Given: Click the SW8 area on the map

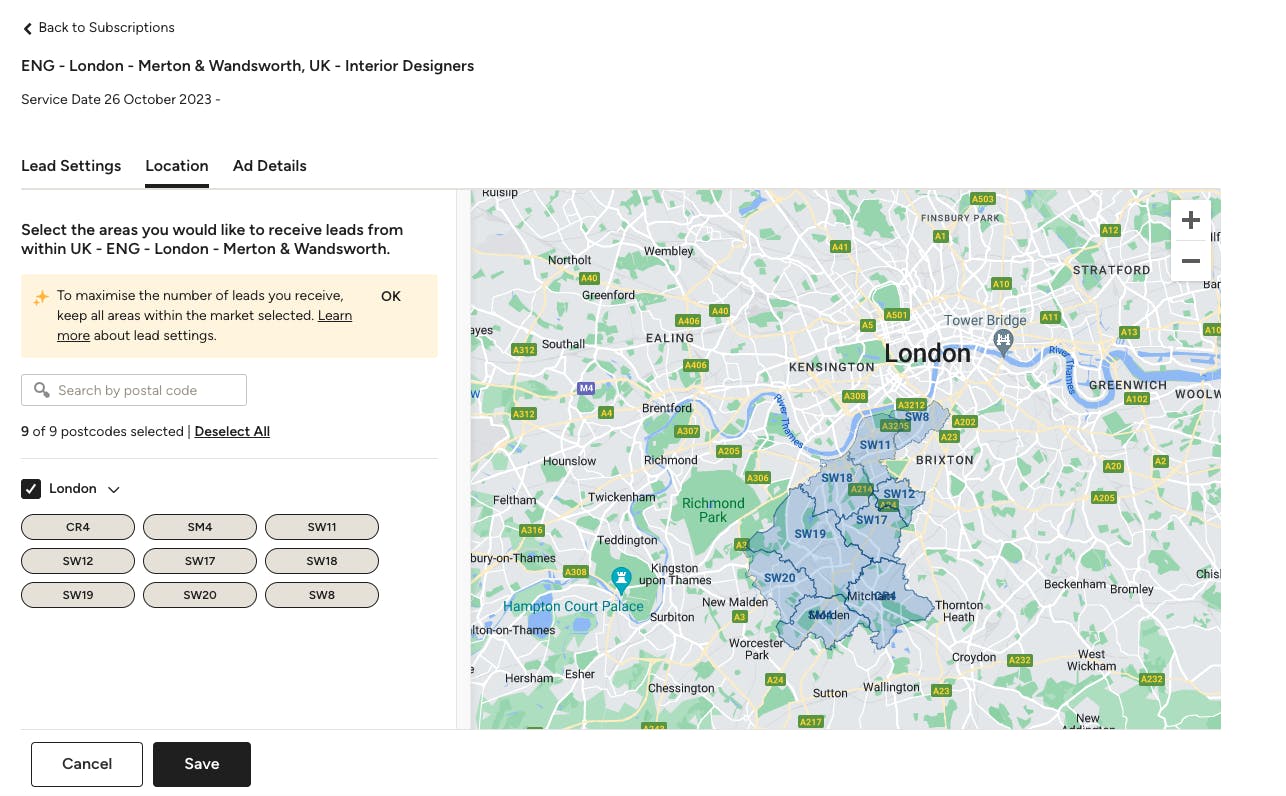Looking at the screenshot, I should tap(918, 417).
